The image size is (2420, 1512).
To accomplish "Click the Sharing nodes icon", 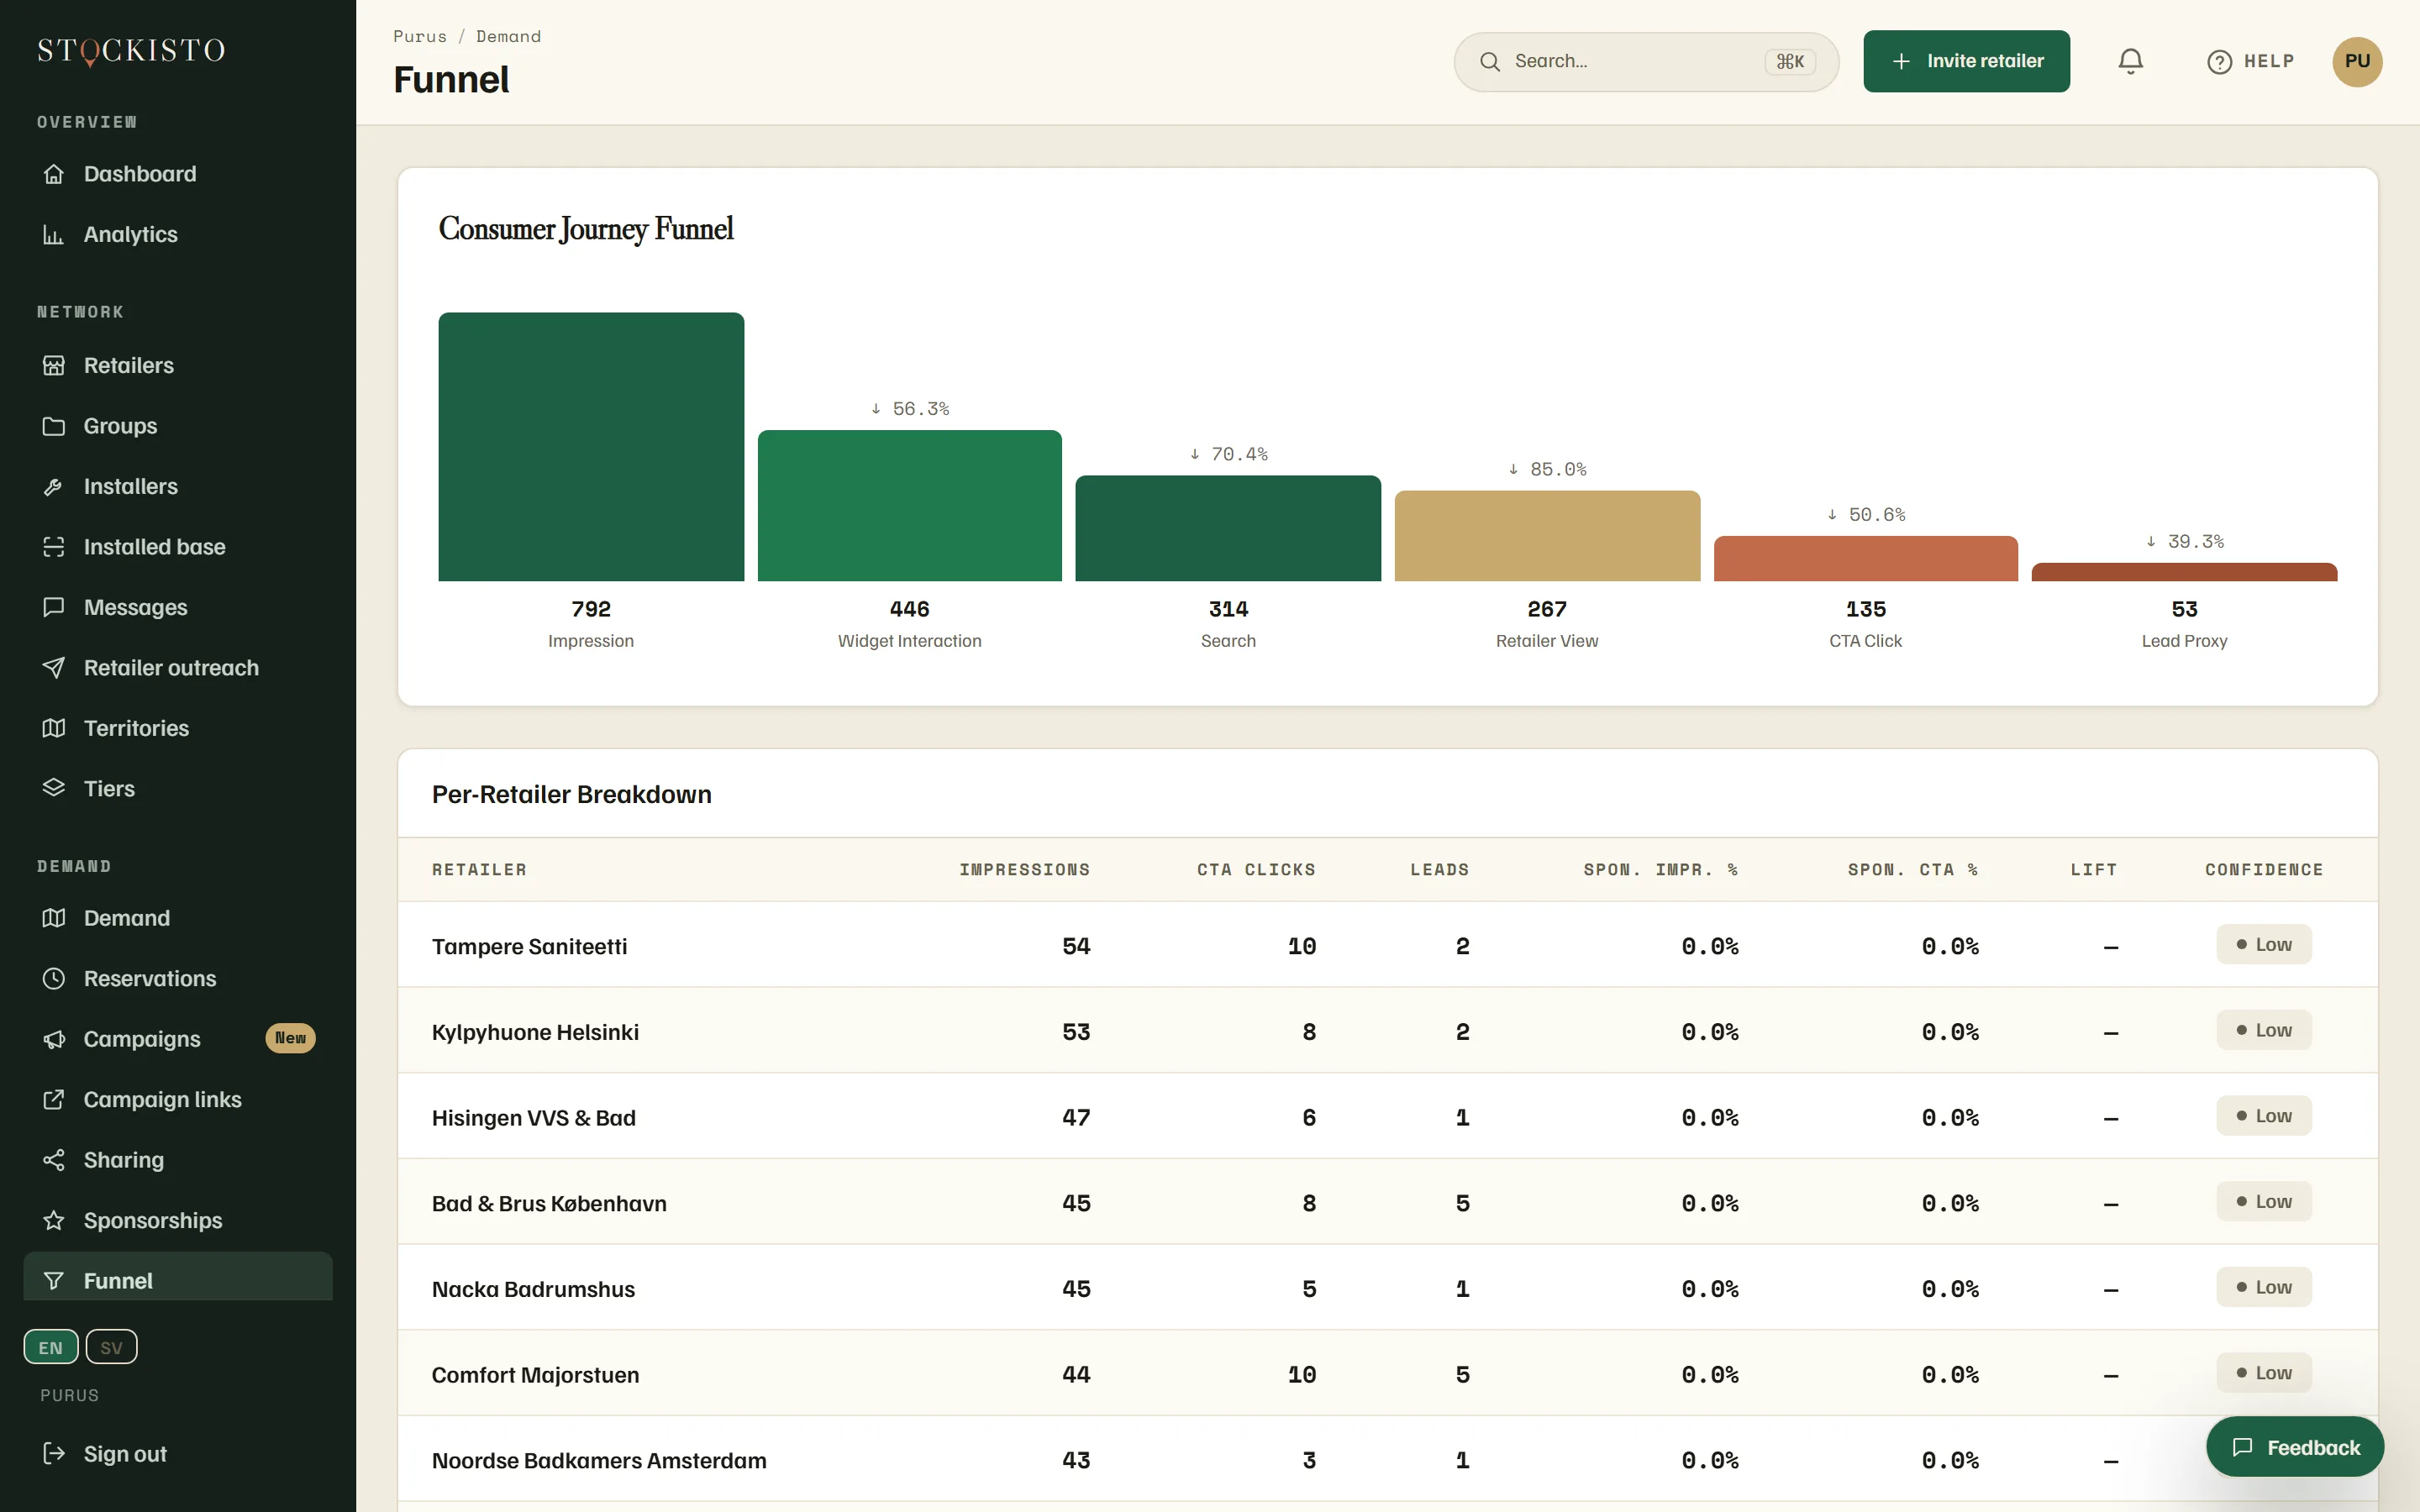I will pos(54,1160).
